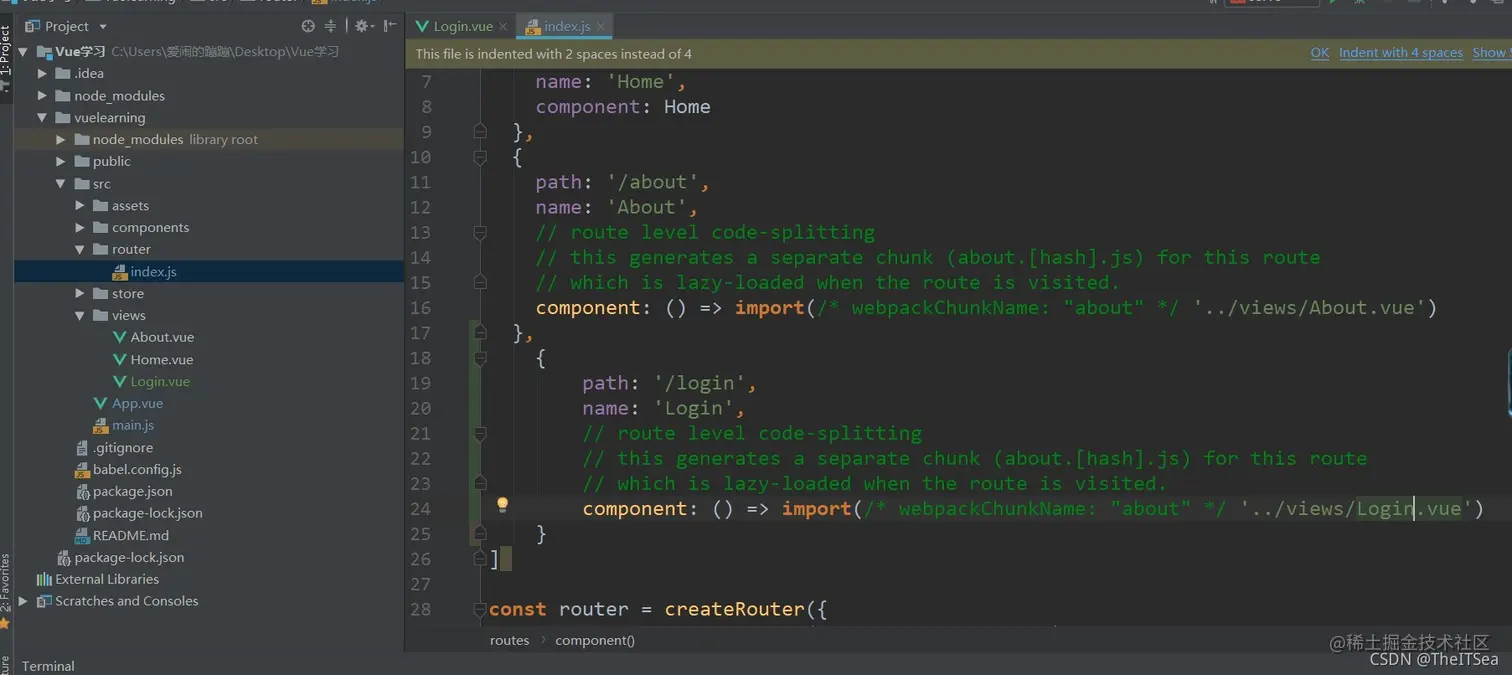Image resolution: width=1512 pixels, height=675 pixels.
Task: Collapse the router folder
Action: click(80, 250)
